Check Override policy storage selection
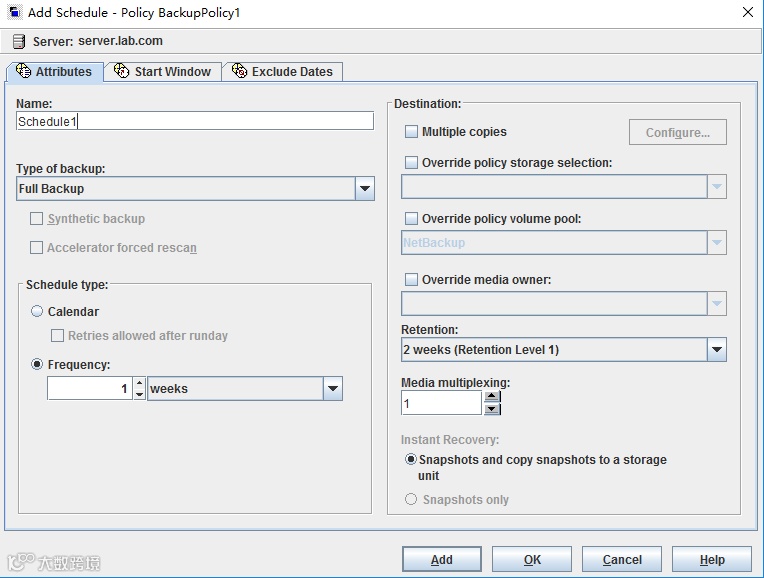The image size is (764, 578). tap(411, 163)
